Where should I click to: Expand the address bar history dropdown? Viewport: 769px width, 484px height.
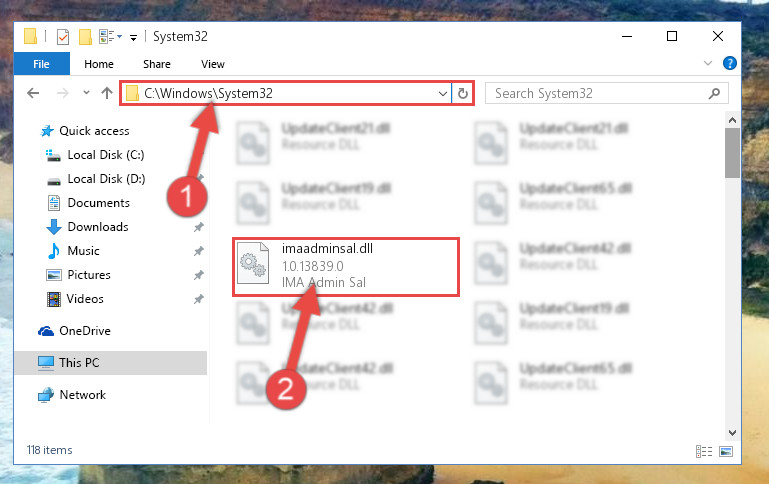(x=442, y=93)
